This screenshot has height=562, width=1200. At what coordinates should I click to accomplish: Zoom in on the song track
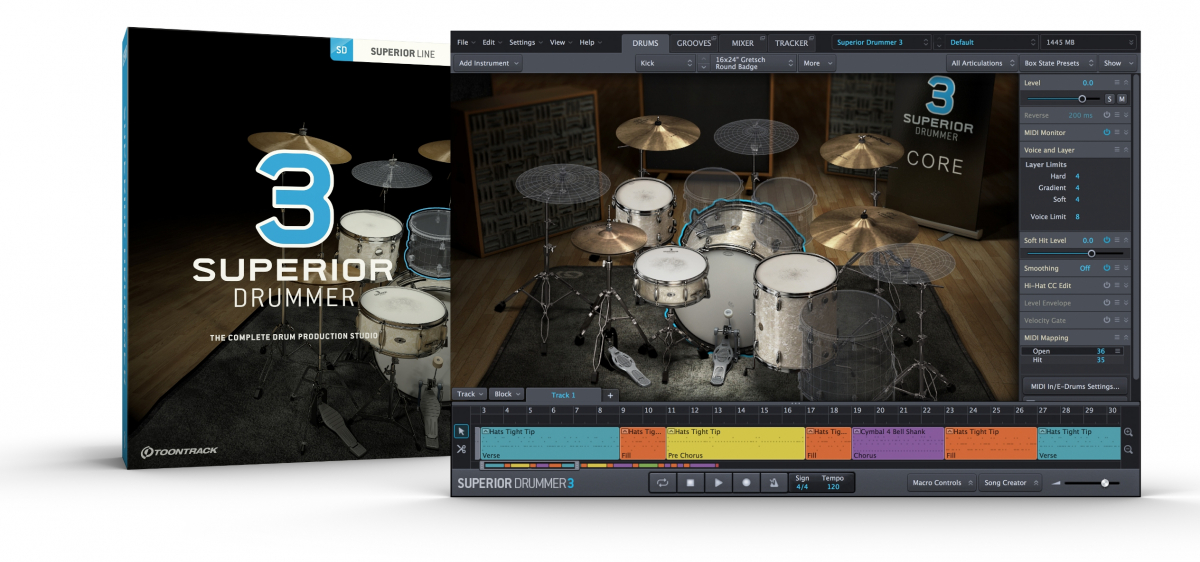pos(1128,432)
